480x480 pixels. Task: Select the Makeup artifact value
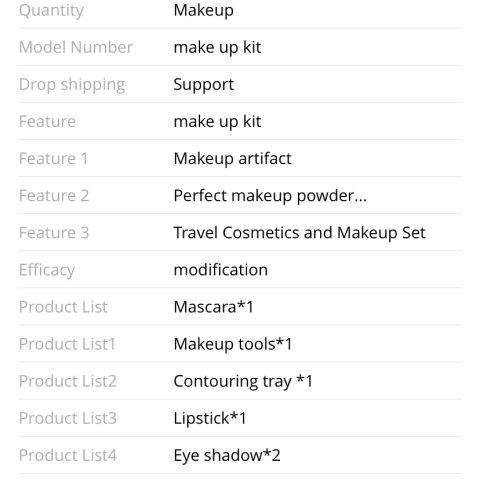coord(233,159)
